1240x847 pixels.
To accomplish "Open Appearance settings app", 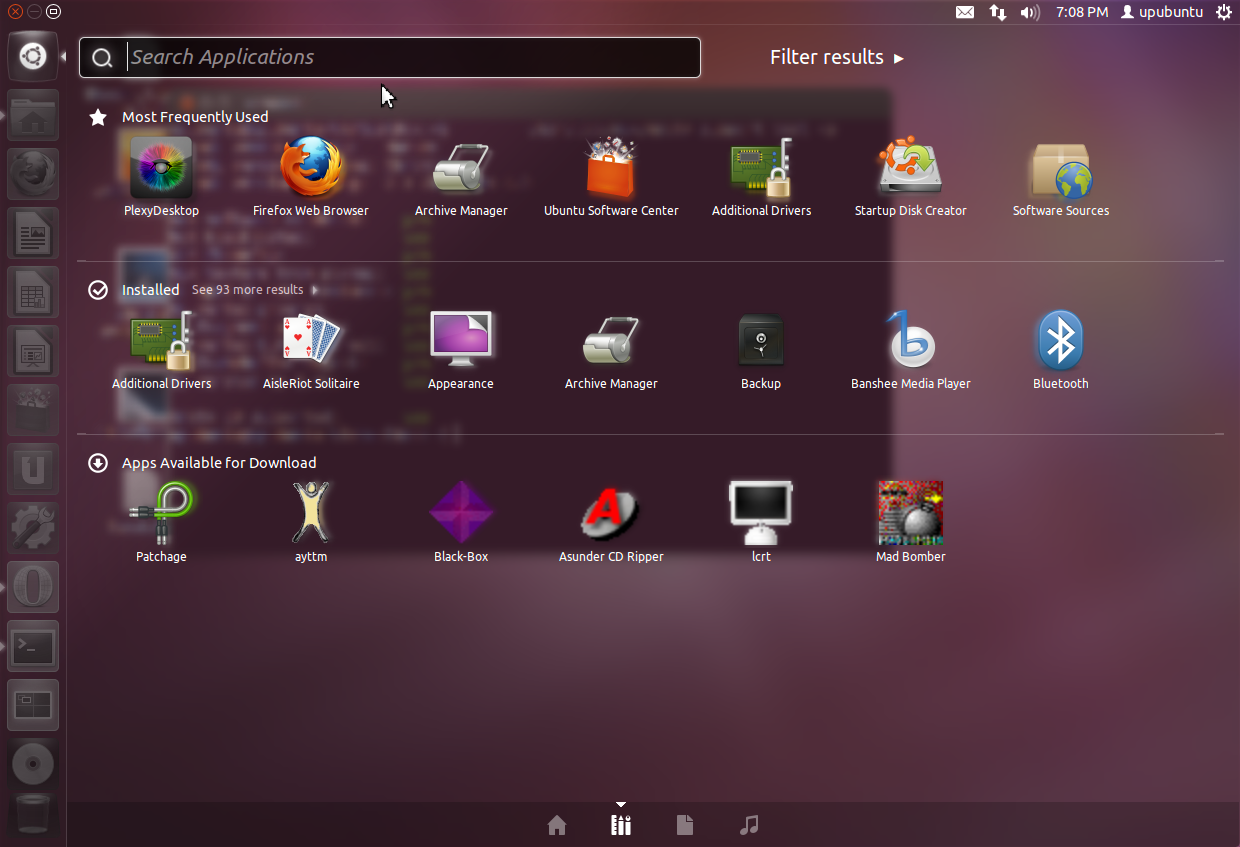I will click(x=461, y=350).
